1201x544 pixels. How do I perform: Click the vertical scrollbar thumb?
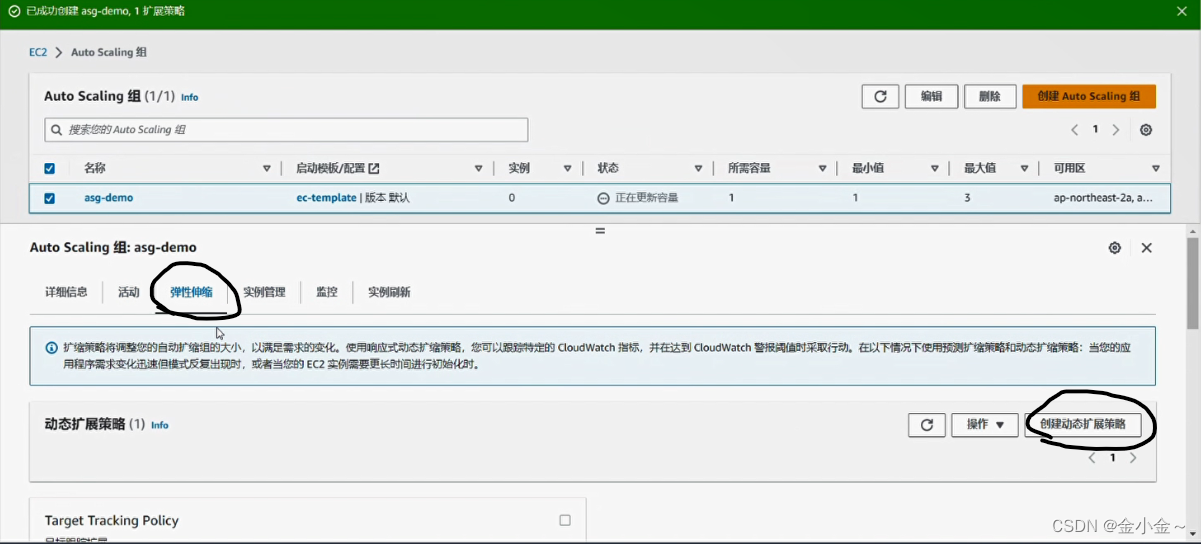click(x=1193, y=283)
